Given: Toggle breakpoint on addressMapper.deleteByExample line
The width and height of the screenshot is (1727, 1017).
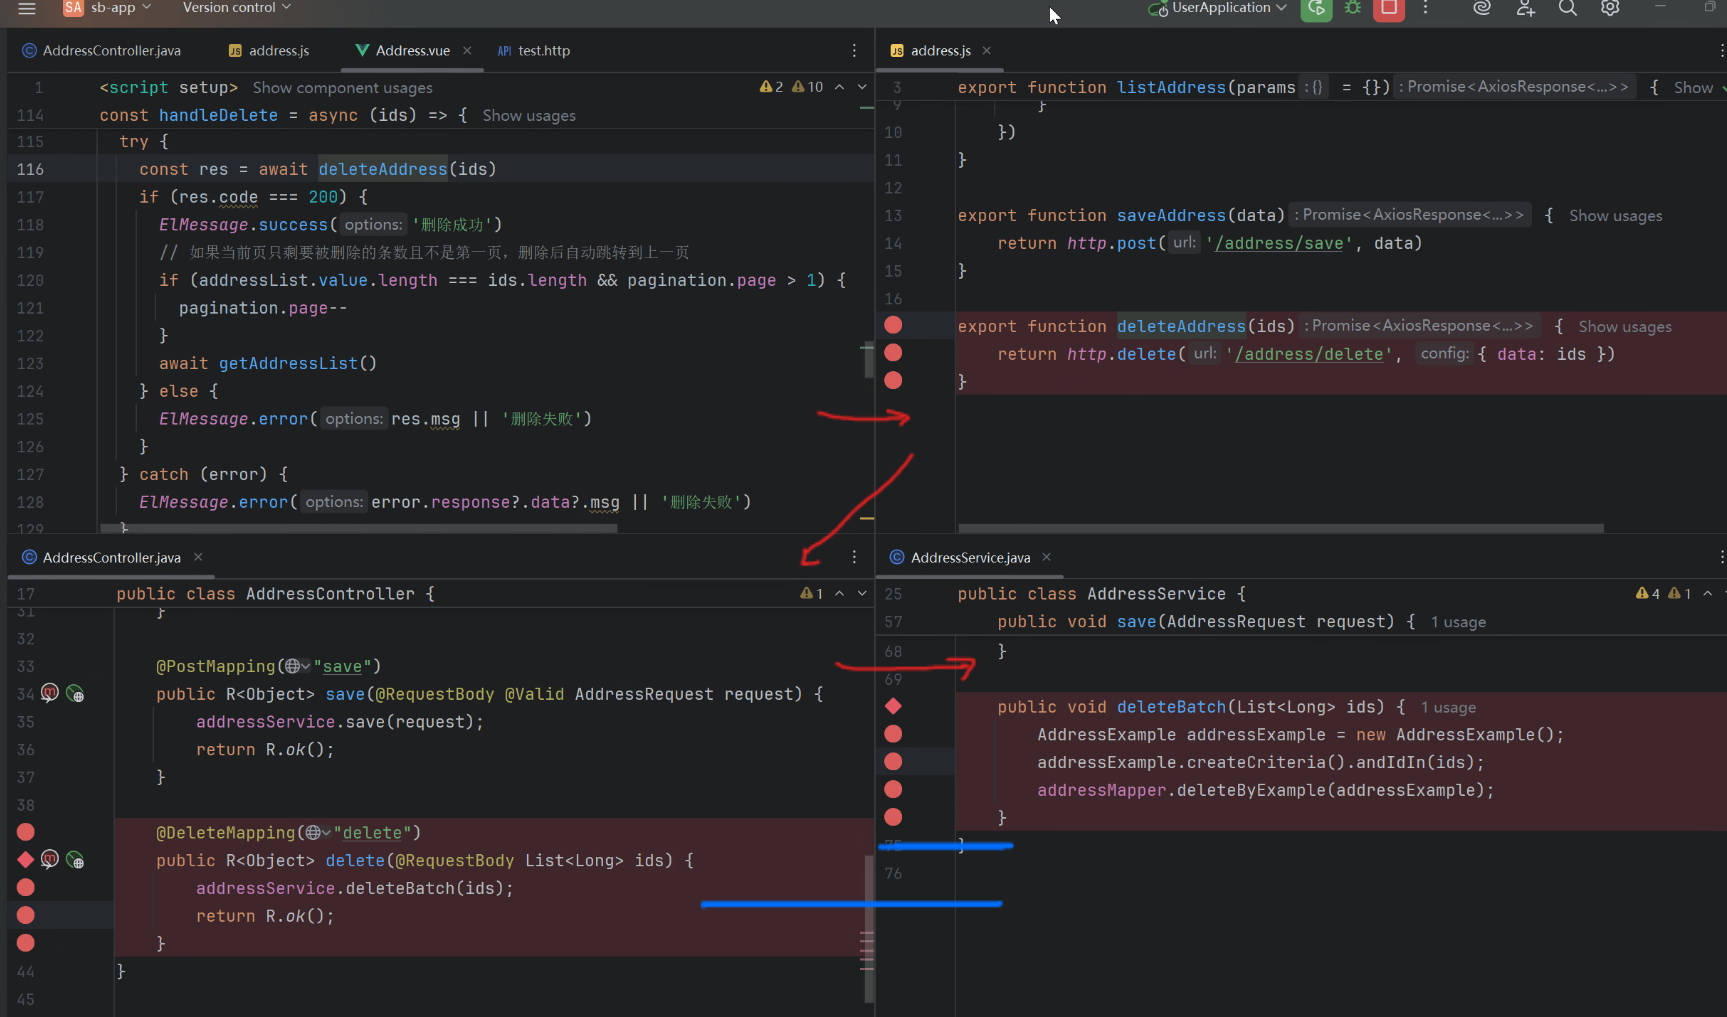Looking at the screenshot, I should (x=893, y=789).
